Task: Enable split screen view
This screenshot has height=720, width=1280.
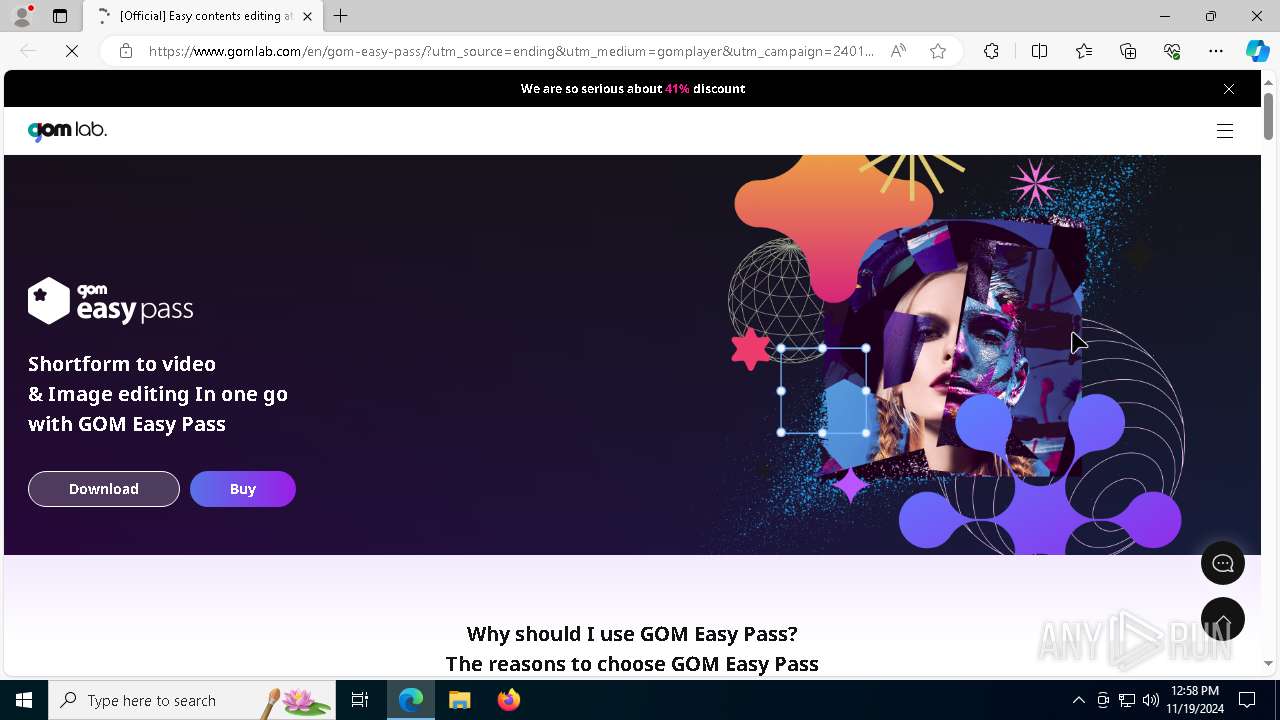Action: tap(1039, 51)
